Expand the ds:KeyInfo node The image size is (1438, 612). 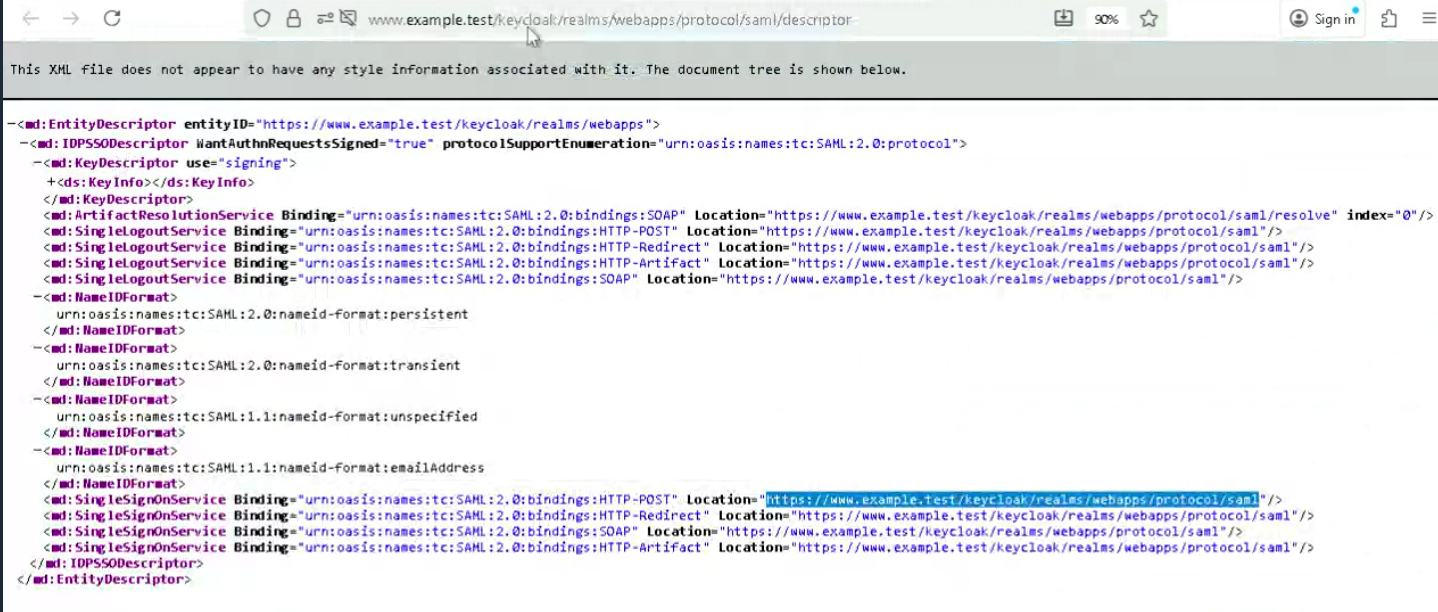point(50,183)
